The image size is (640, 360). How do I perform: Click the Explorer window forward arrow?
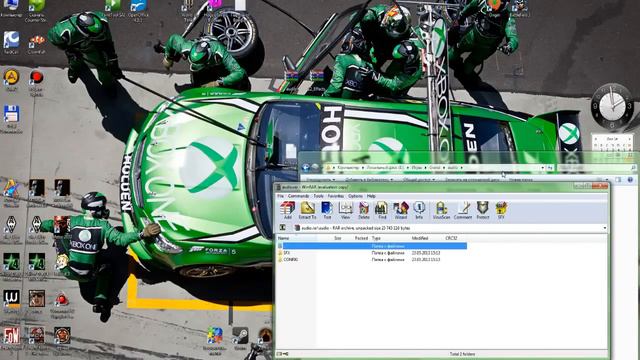pos(315,167)
